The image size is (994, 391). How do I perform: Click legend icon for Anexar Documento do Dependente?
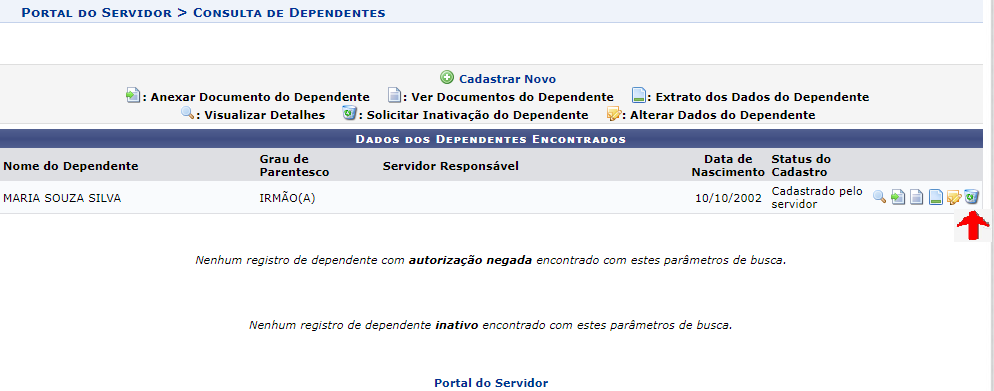132,96
